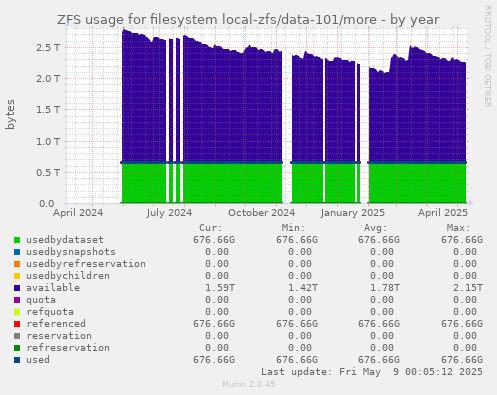Click available minimum value 1.42T

pos(303,288)
